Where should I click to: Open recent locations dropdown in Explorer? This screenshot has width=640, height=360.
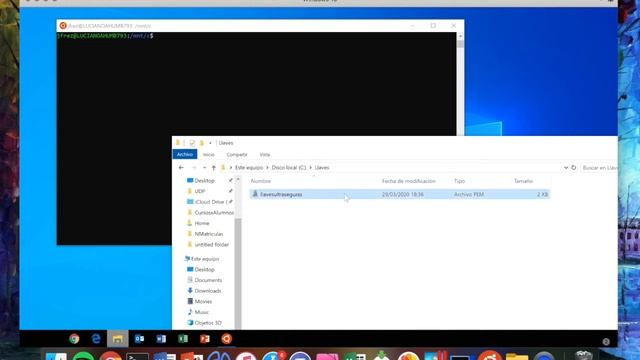(204, 168)
